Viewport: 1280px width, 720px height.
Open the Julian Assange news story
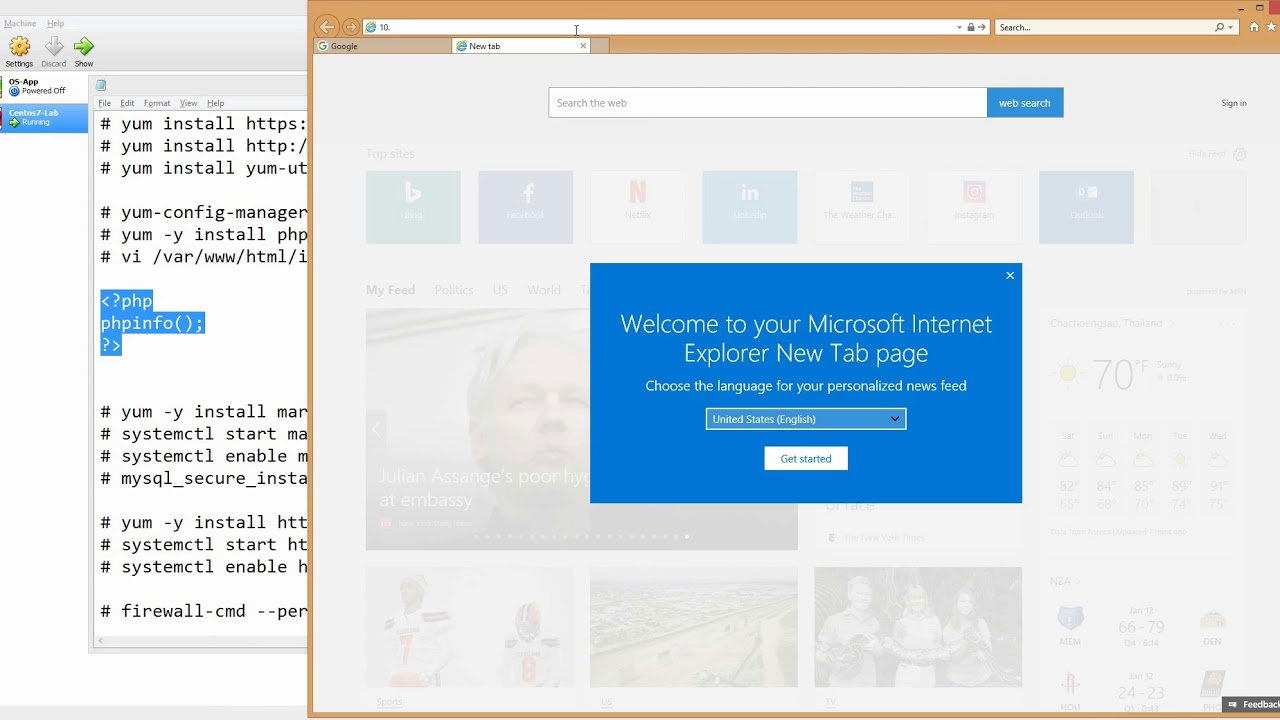click(485, 488)
